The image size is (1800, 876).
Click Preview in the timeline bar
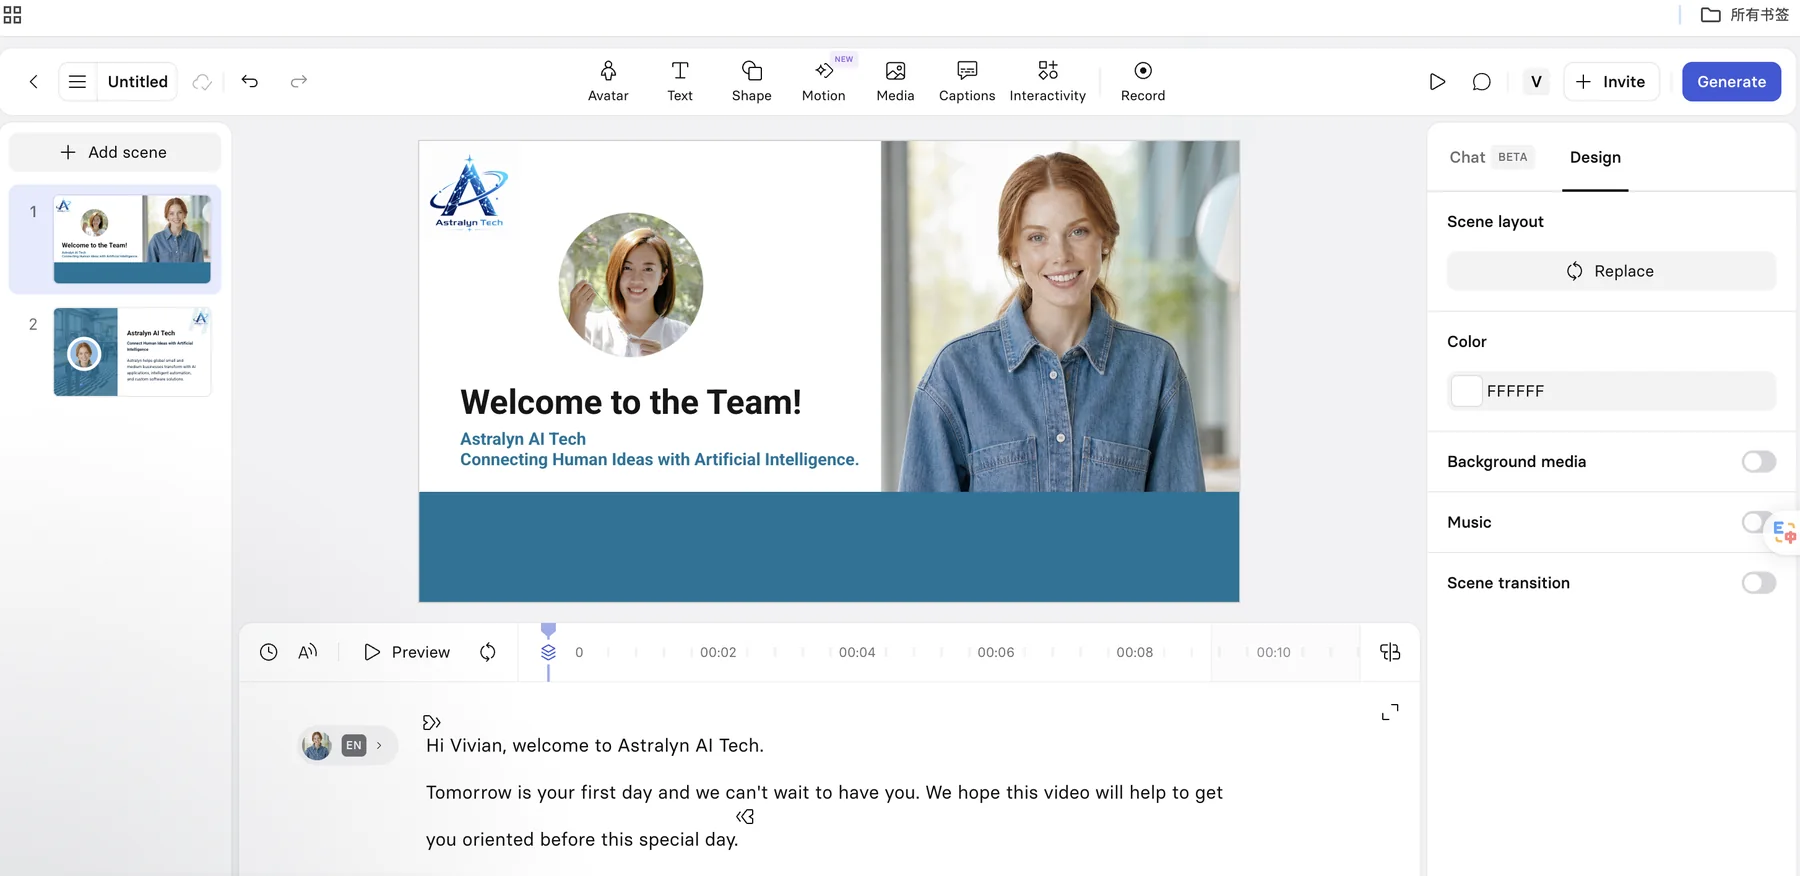pos(407,652)
